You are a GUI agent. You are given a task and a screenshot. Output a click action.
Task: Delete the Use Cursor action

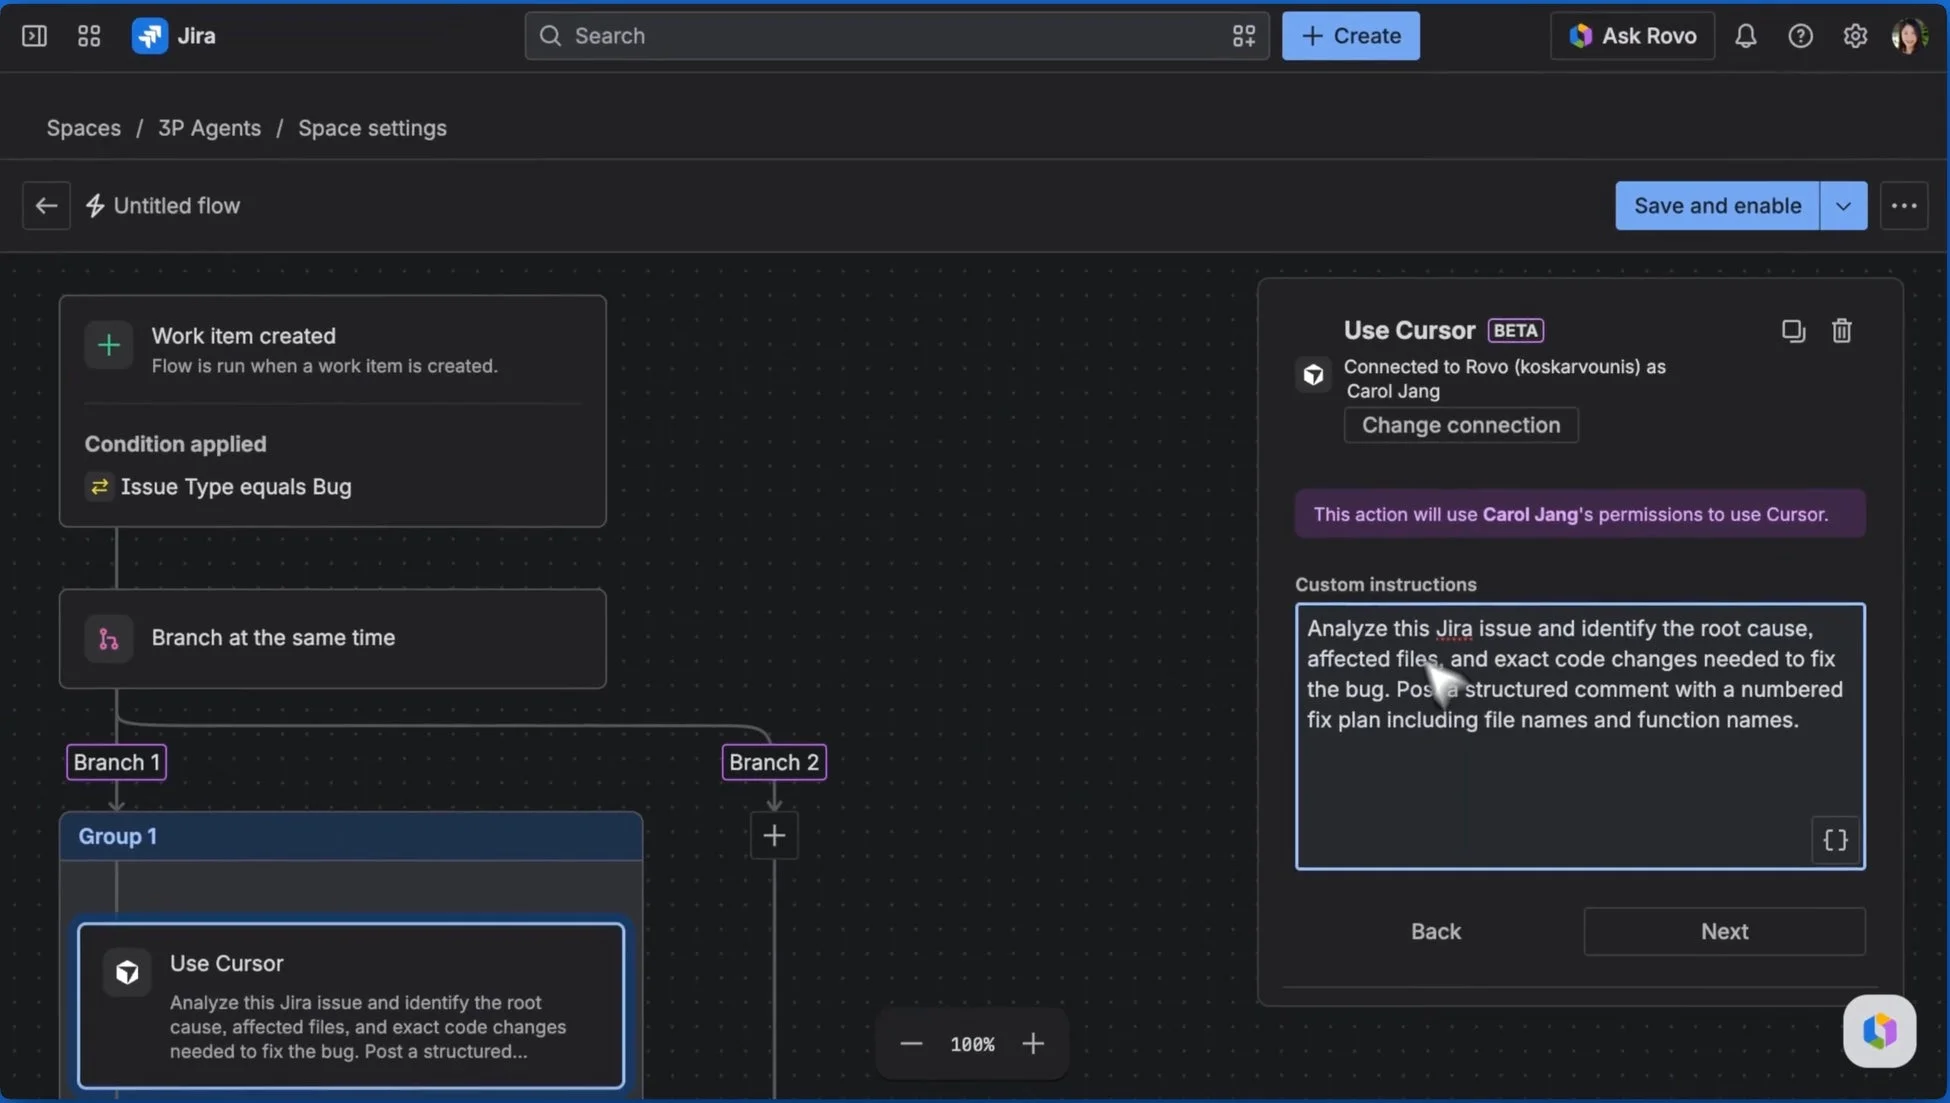point(1841,331)
